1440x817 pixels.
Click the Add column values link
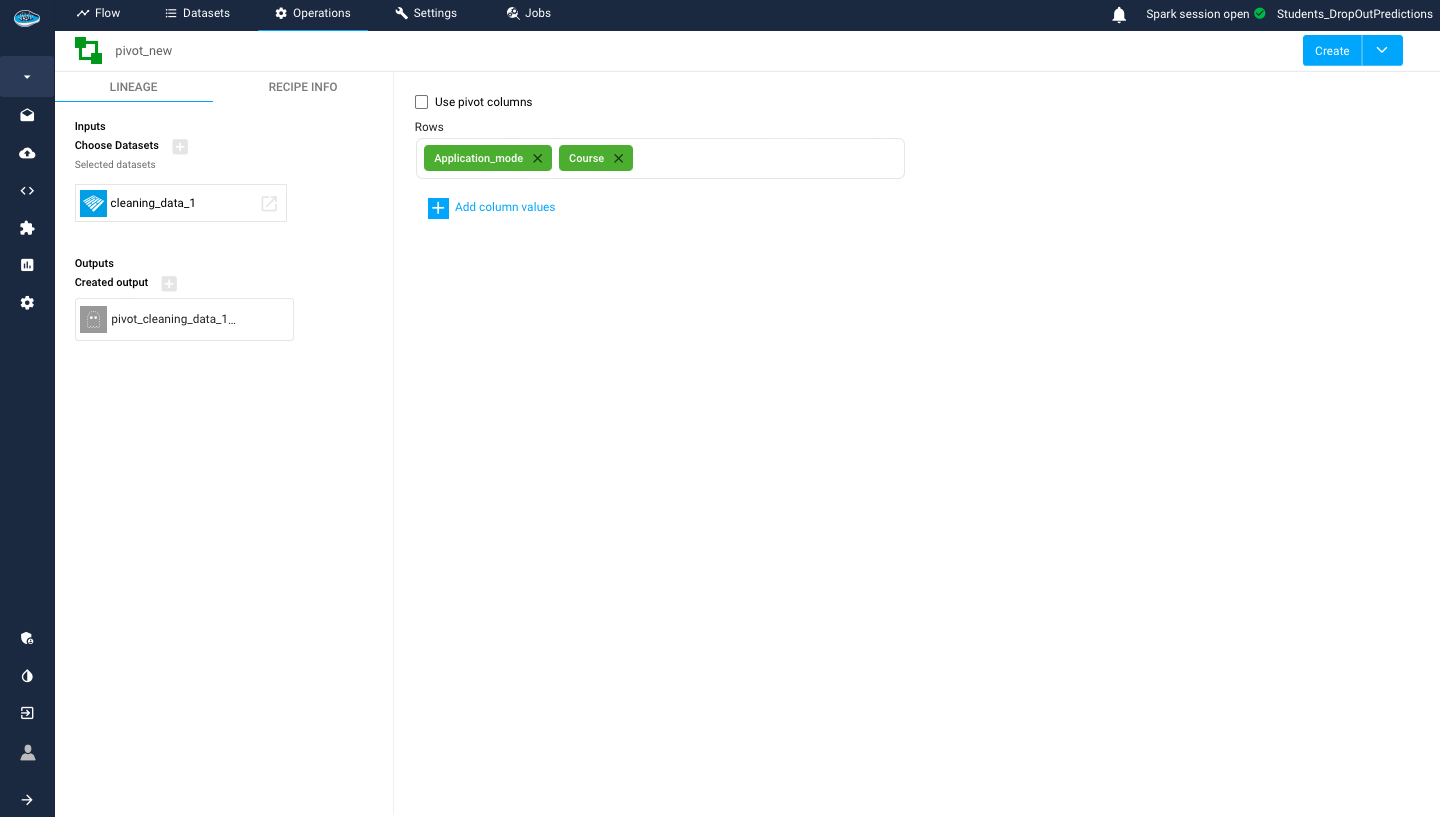(504, 207)
